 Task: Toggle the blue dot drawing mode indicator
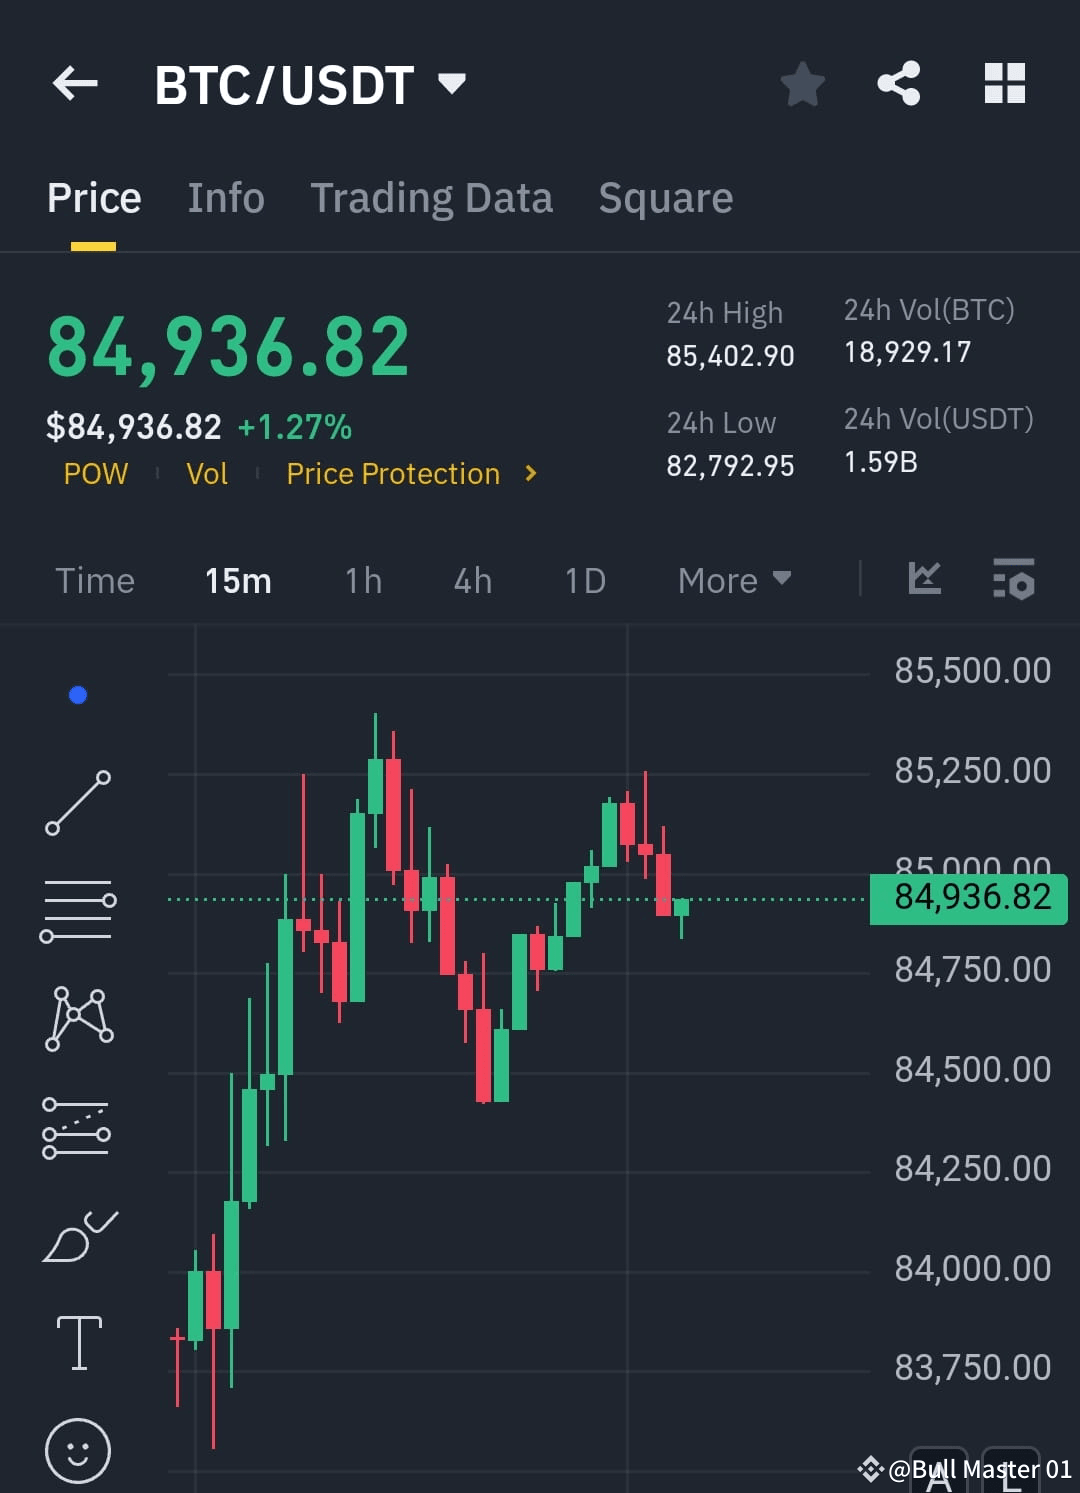tap(78, 694)
